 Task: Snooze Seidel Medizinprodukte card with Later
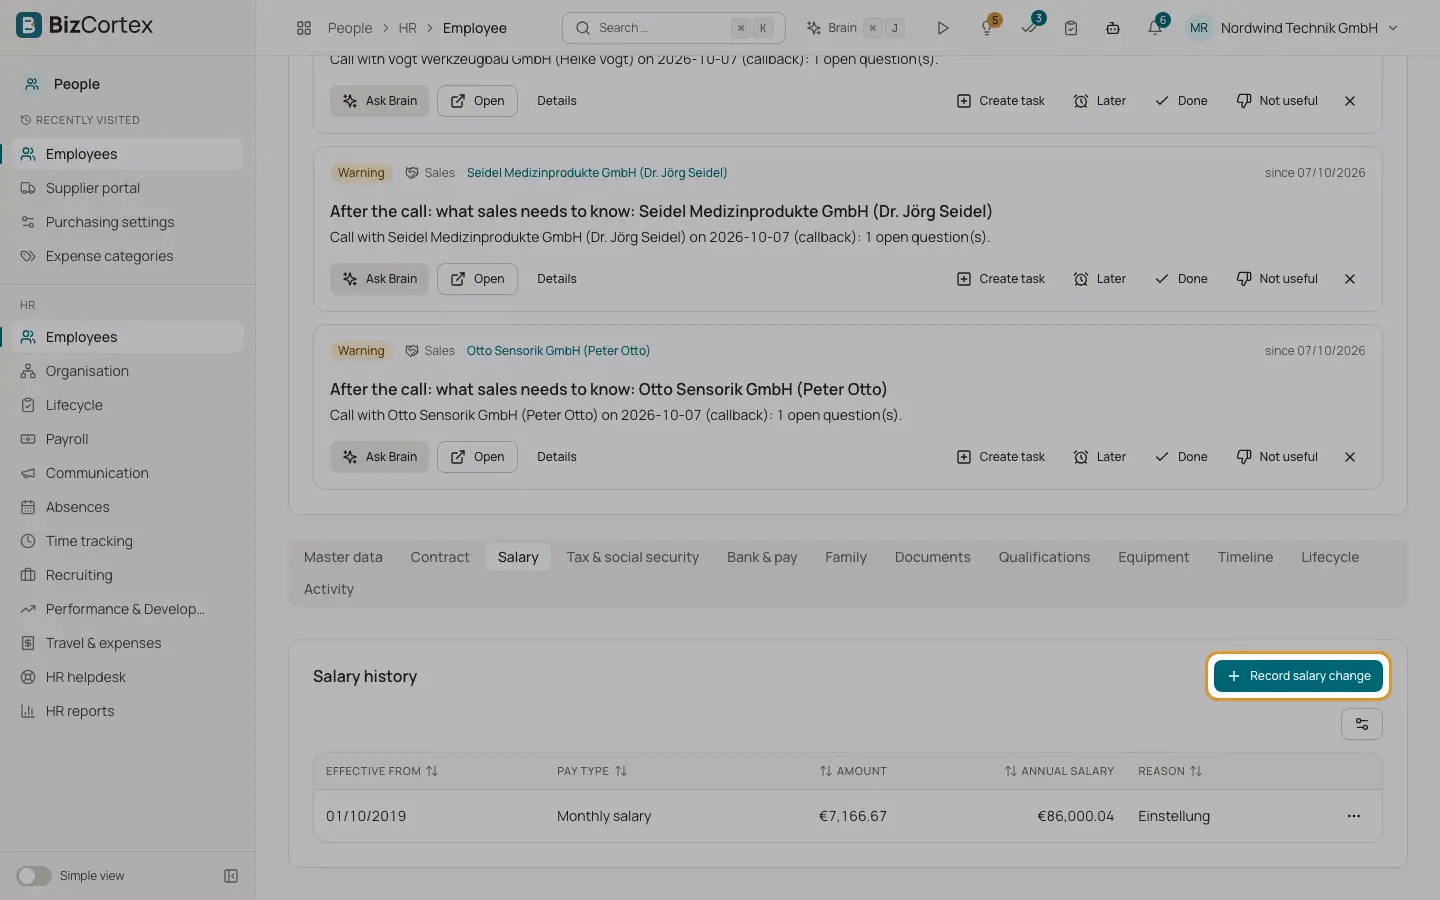click(x=1100, y=279)
